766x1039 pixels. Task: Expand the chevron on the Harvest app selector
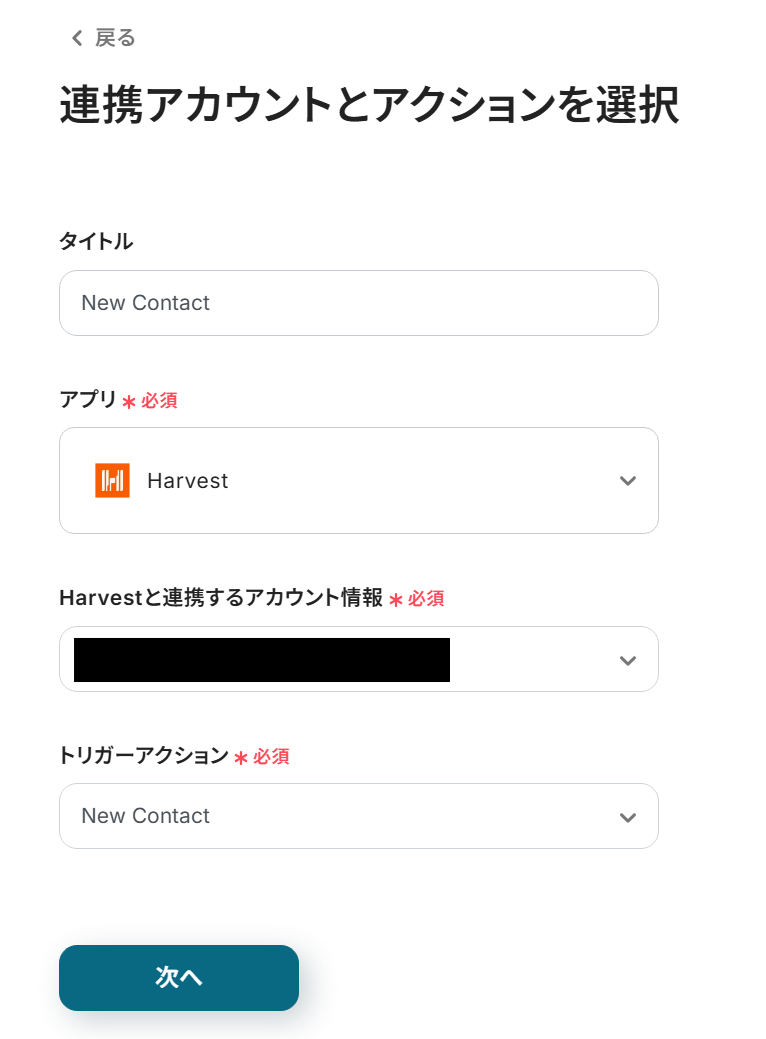[x=628, y=481]
